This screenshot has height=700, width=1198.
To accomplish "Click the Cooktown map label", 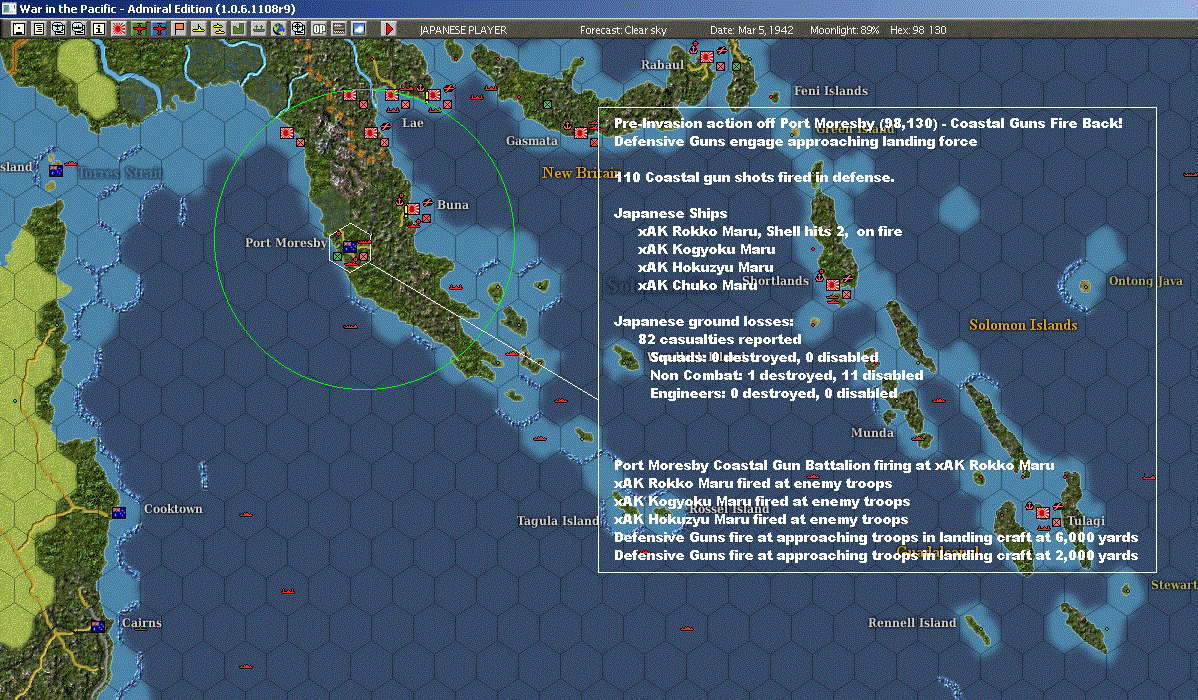I will click(173, 509).
